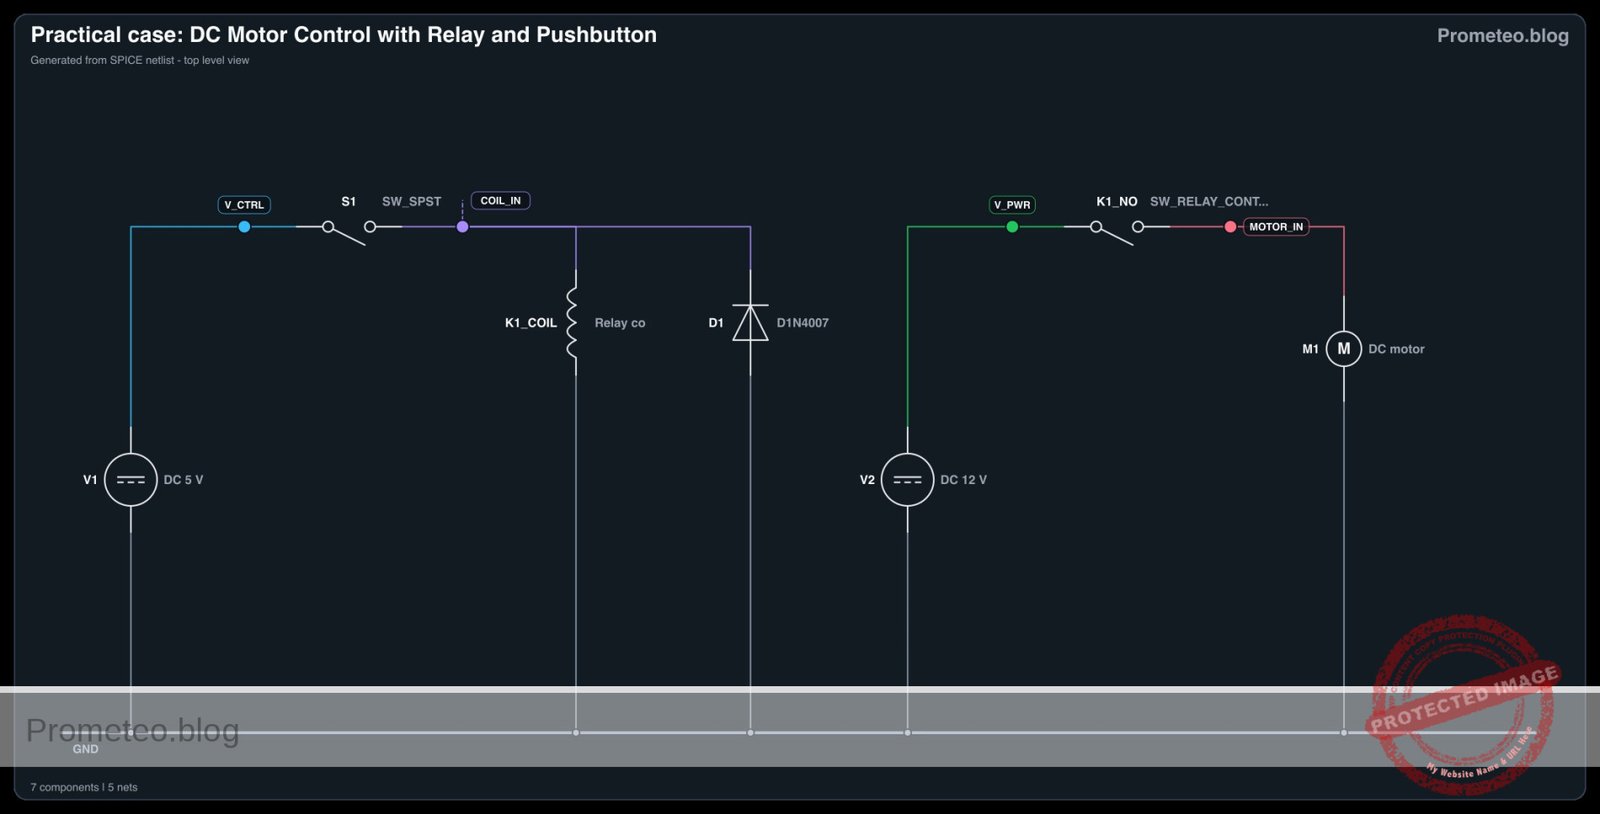Click the 'DC 12 V' value text
This screenshot has width=1600, height=814.
tap(963, 480)
